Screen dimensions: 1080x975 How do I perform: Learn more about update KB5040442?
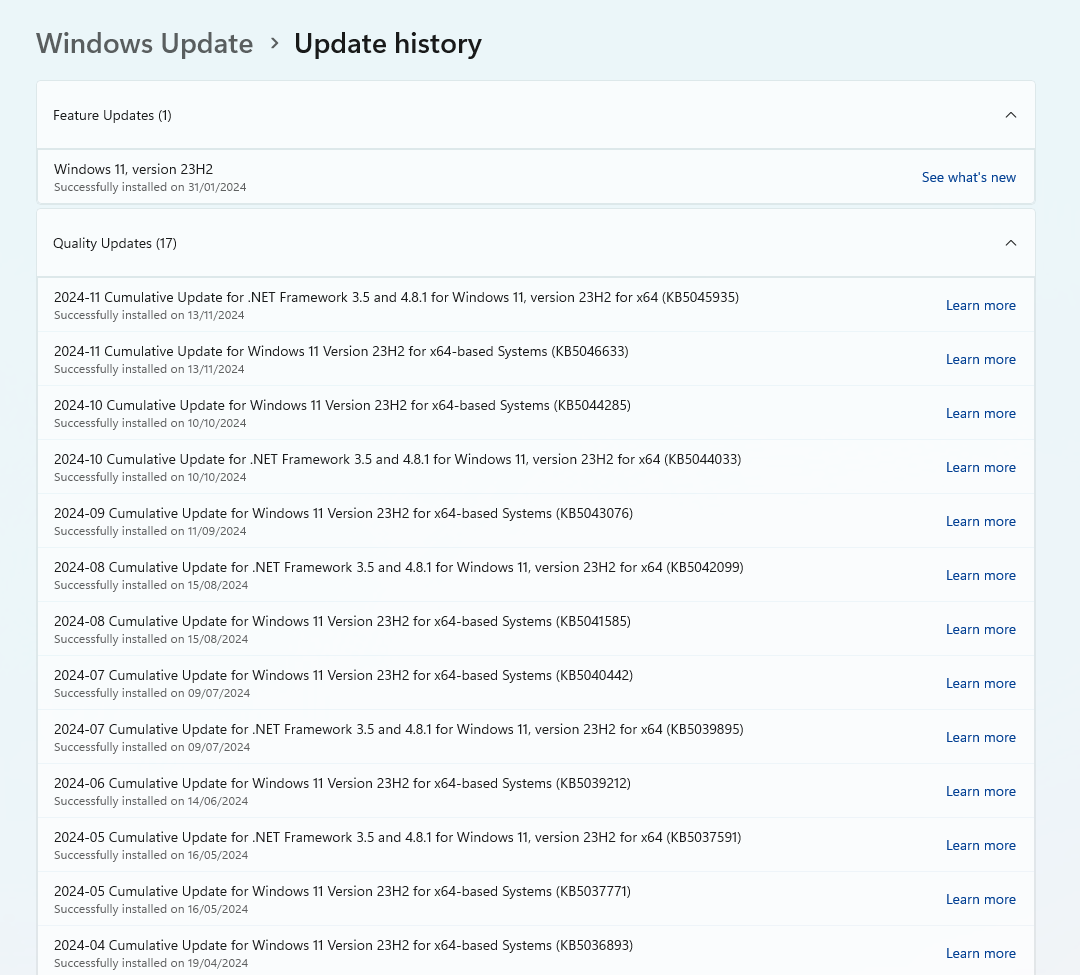(980, 683)
